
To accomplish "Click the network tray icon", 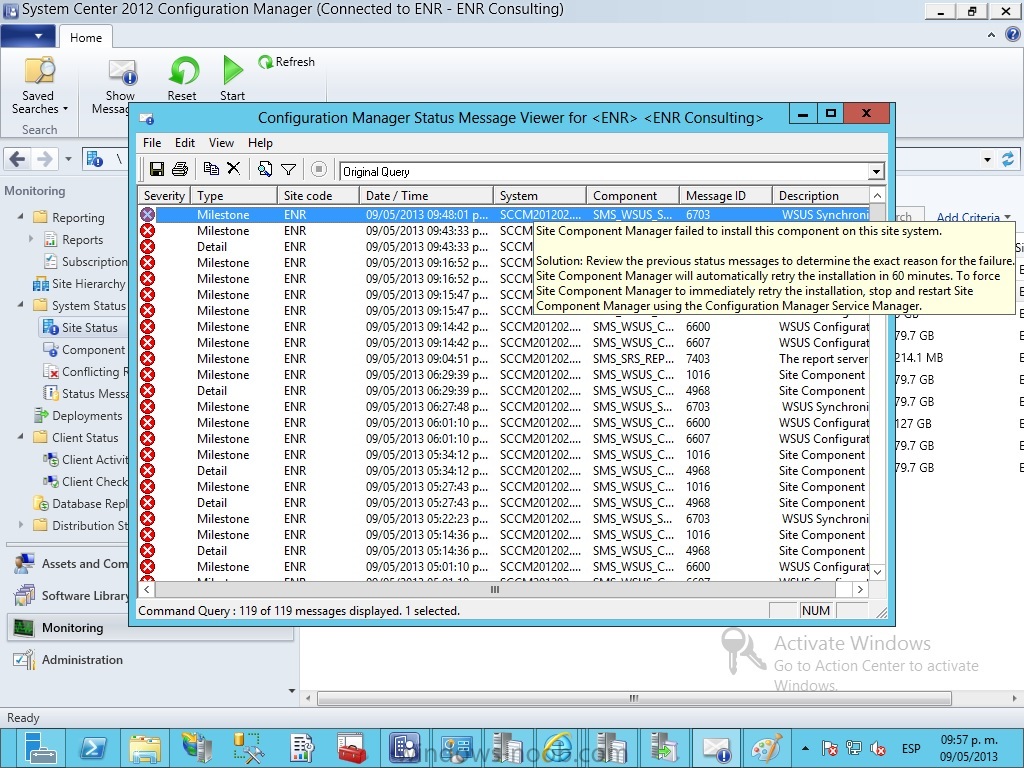I will pos(854,748).
